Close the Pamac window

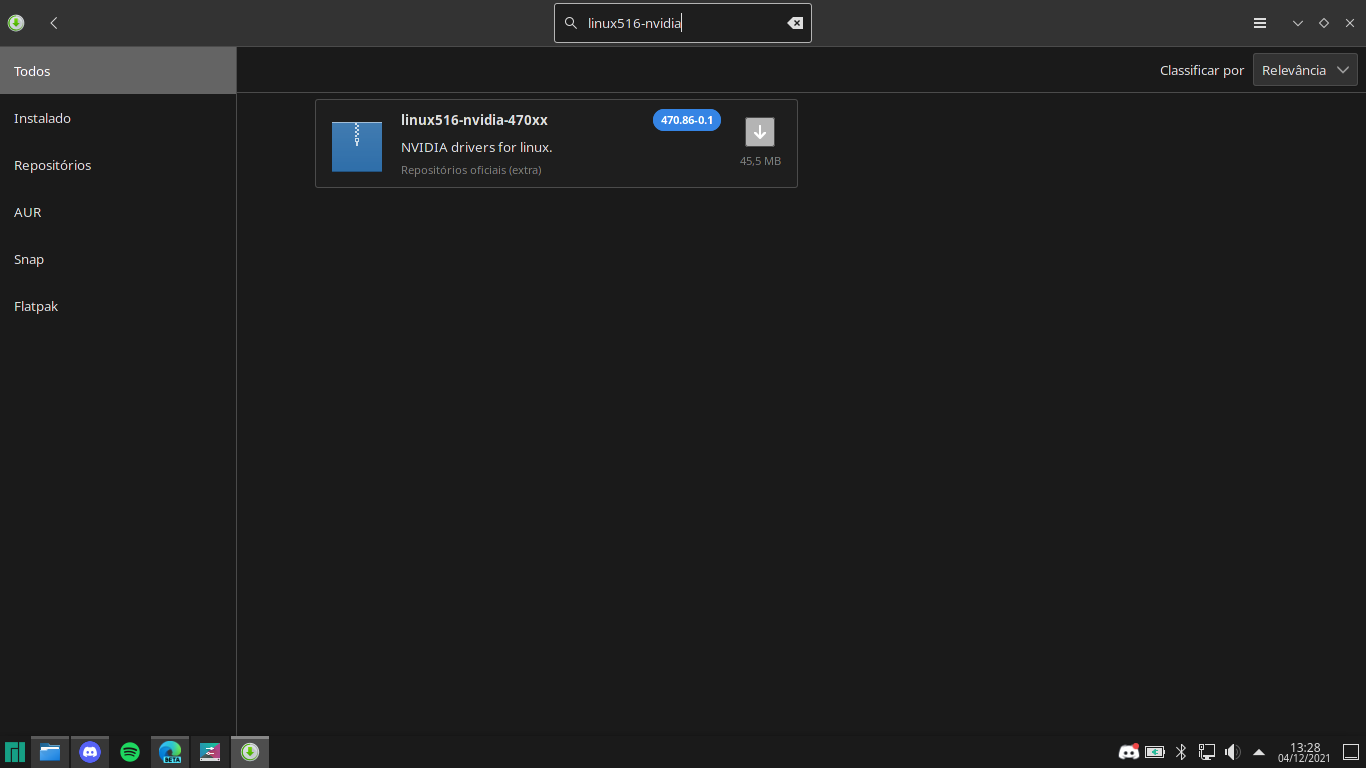[1350, 23]
